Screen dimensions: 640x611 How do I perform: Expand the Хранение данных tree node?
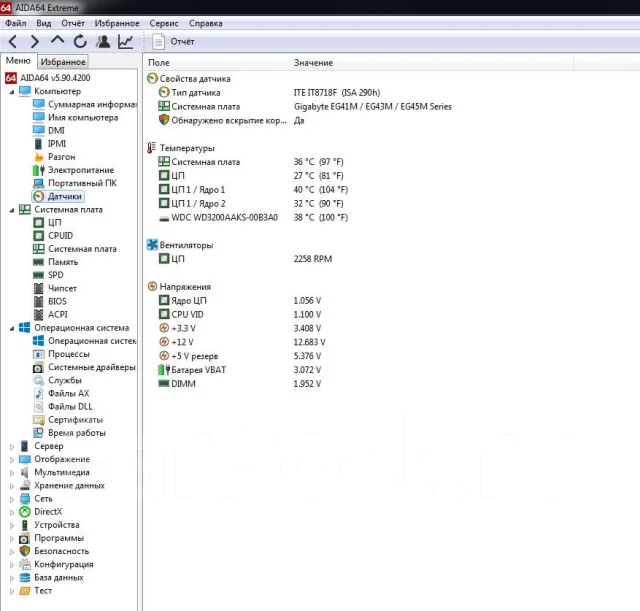(x=12, y=486)
